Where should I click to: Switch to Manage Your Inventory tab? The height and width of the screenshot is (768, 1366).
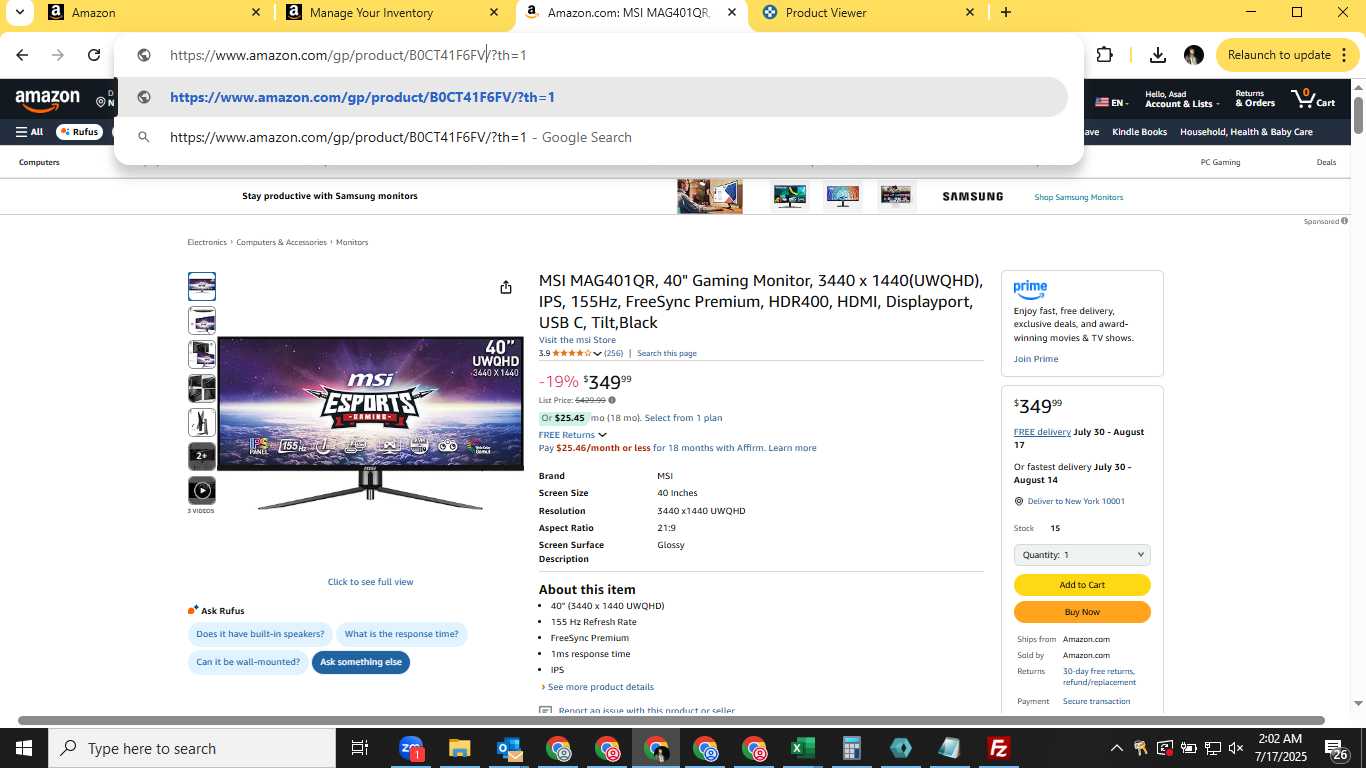point(392,13)
